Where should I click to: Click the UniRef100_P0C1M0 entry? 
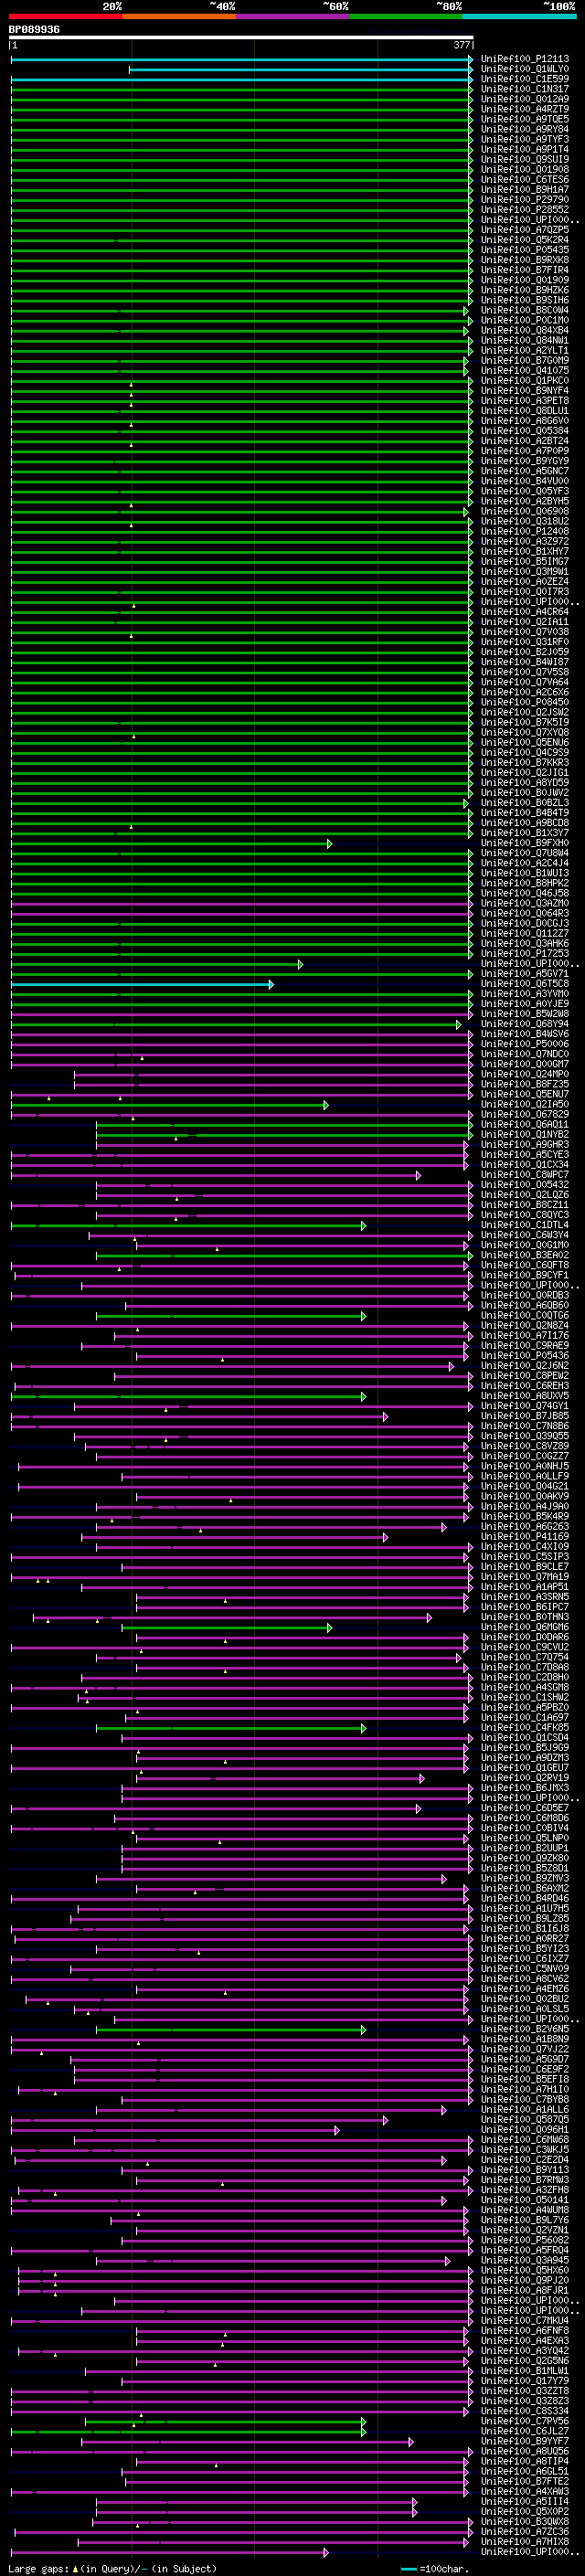pyautogui.click(x=525, y=320)
